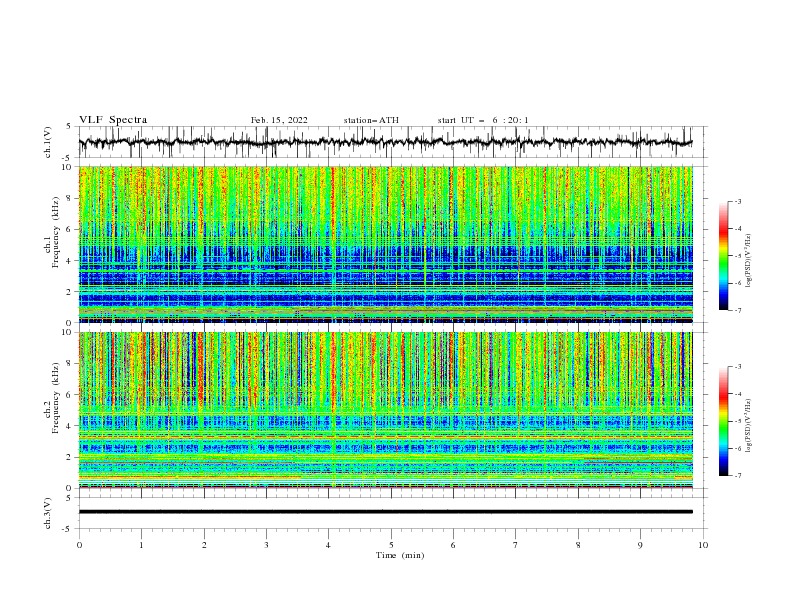The height and width of the screenshot is (612, 792).
Task: Select the ch.2 "Frequency (kHz)" axis label
Action: coord(56,398)
